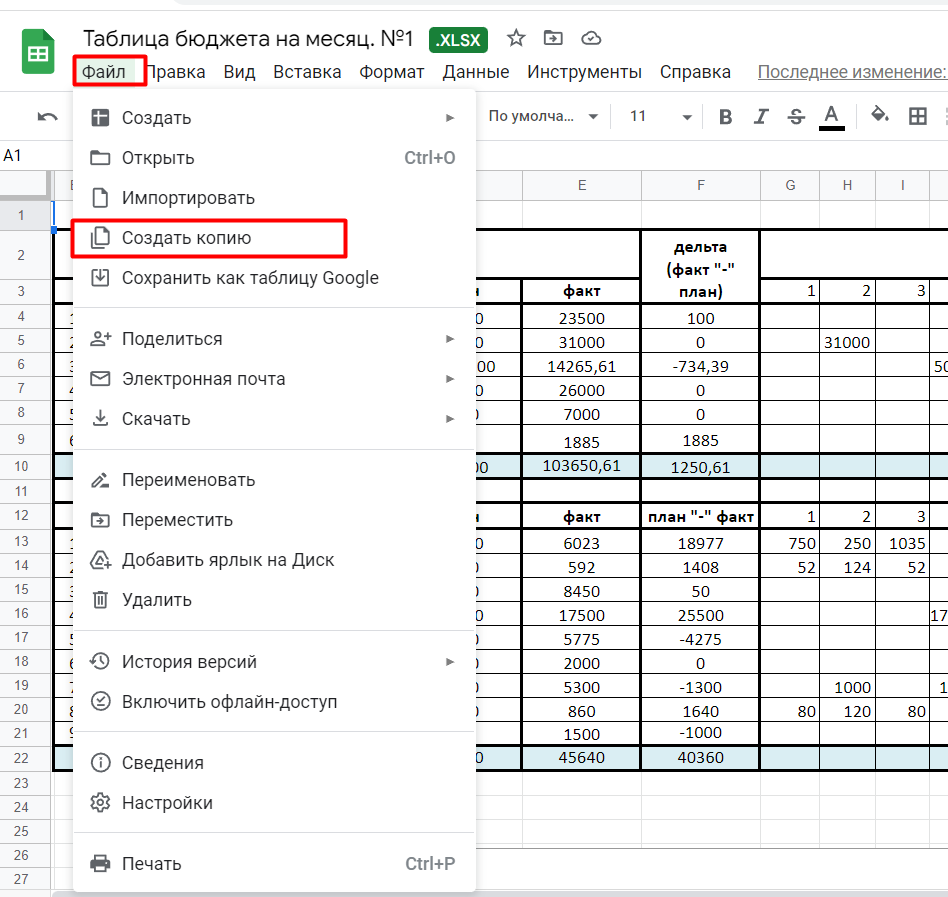Screen dimensions: 948x897
Task: Click the Последнее изменение link
Action: coord(851,72)
